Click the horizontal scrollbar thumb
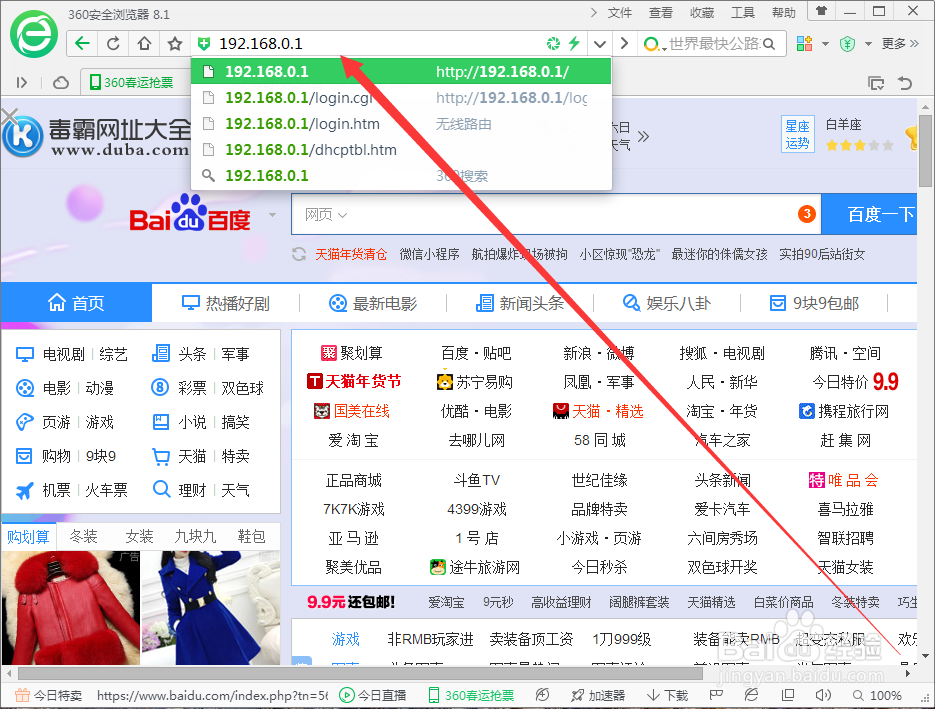Image resolution: width=935 pixels, height=709 pixels. click(x=360, y=673)
